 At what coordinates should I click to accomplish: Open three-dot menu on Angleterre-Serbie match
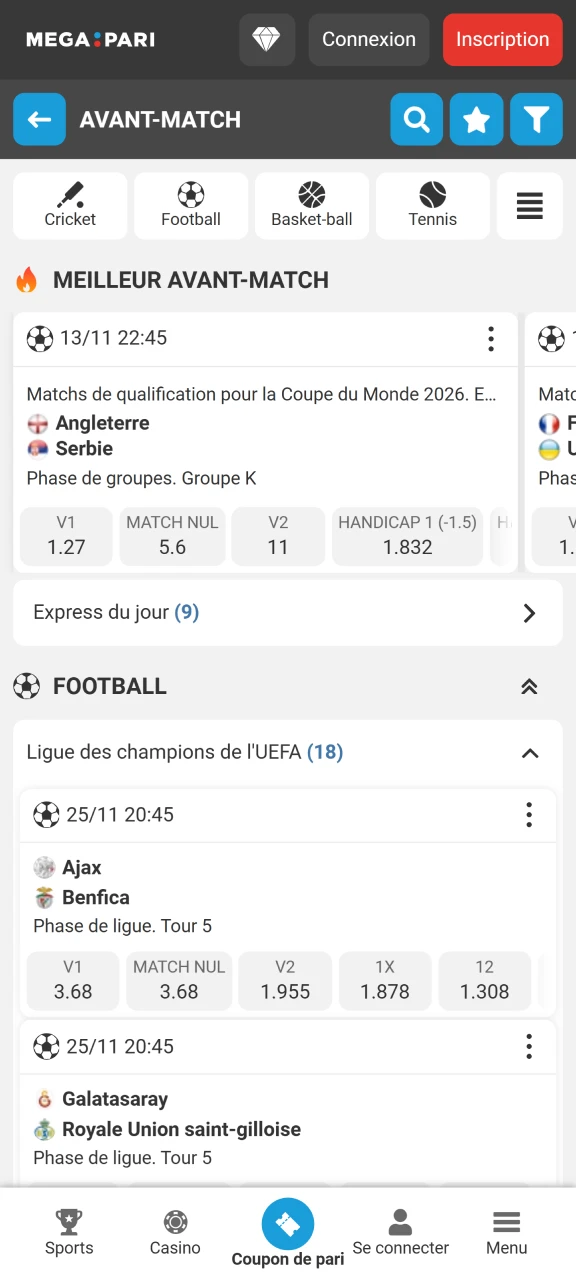[491, 339]
